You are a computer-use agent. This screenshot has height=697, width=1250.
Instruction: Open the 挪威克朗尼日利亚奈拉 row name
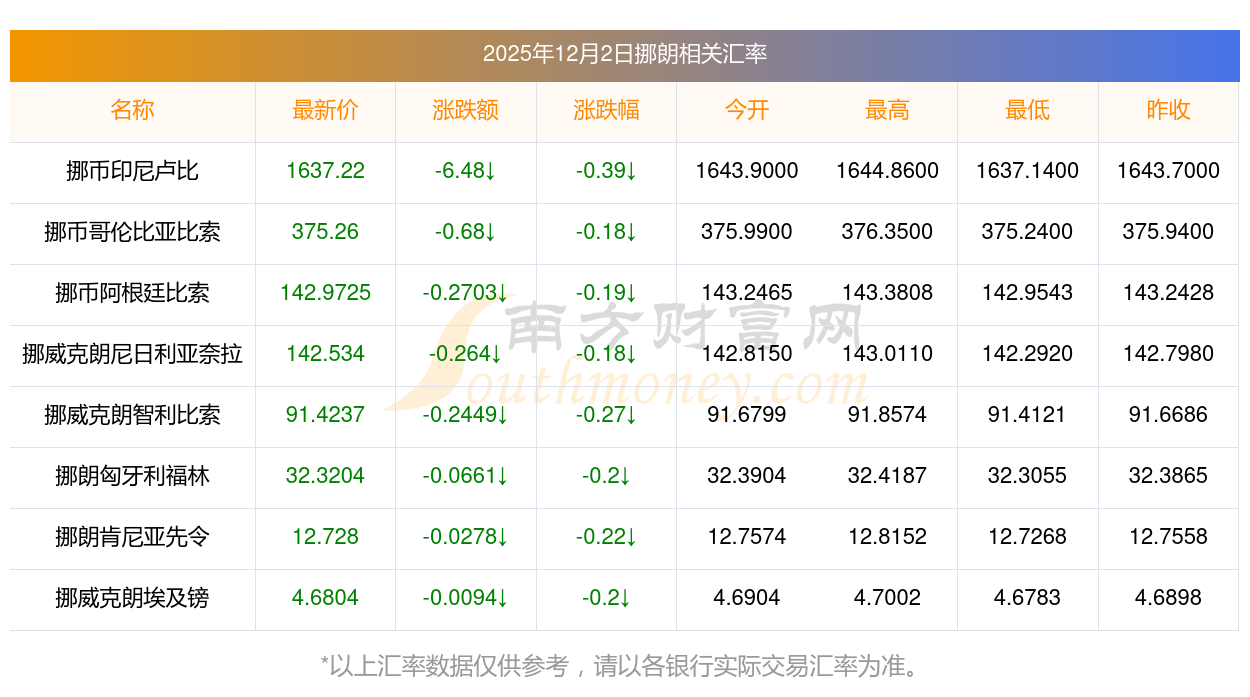(x=133, y=354)
